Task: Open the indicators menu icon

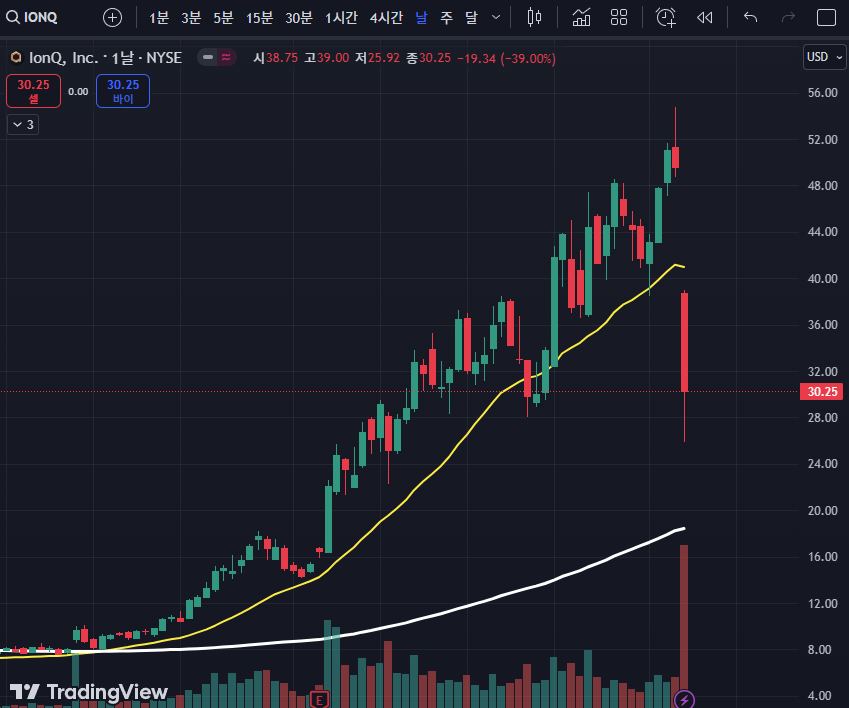Action: 581,17
